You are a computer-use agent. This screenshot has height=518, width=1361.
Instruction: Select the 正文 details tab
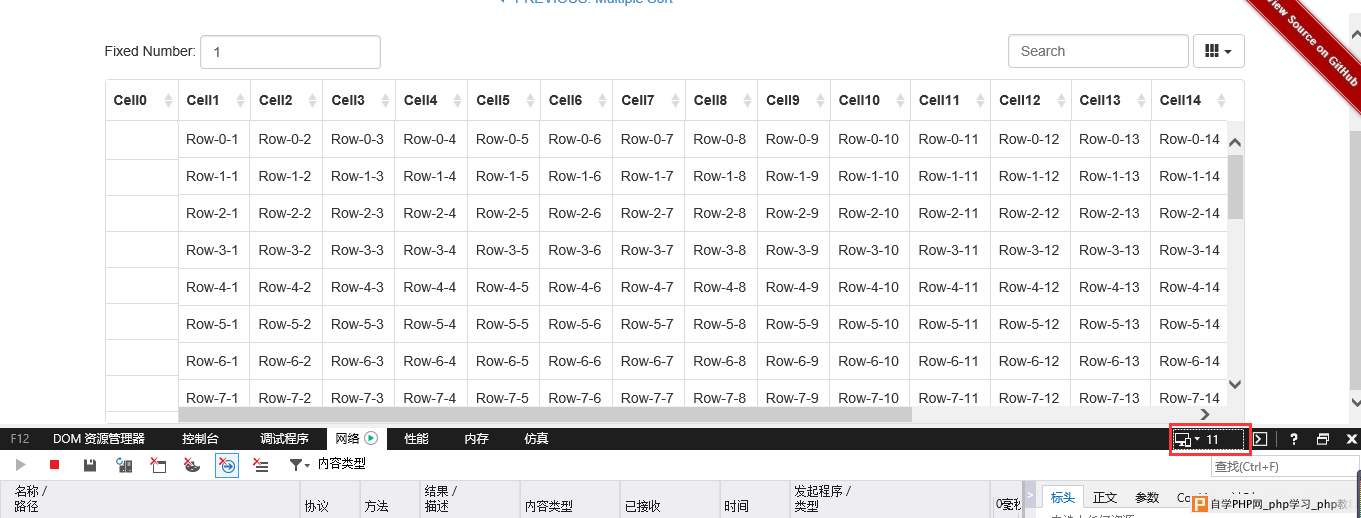pyautogui.click(x=1105, y=498)
